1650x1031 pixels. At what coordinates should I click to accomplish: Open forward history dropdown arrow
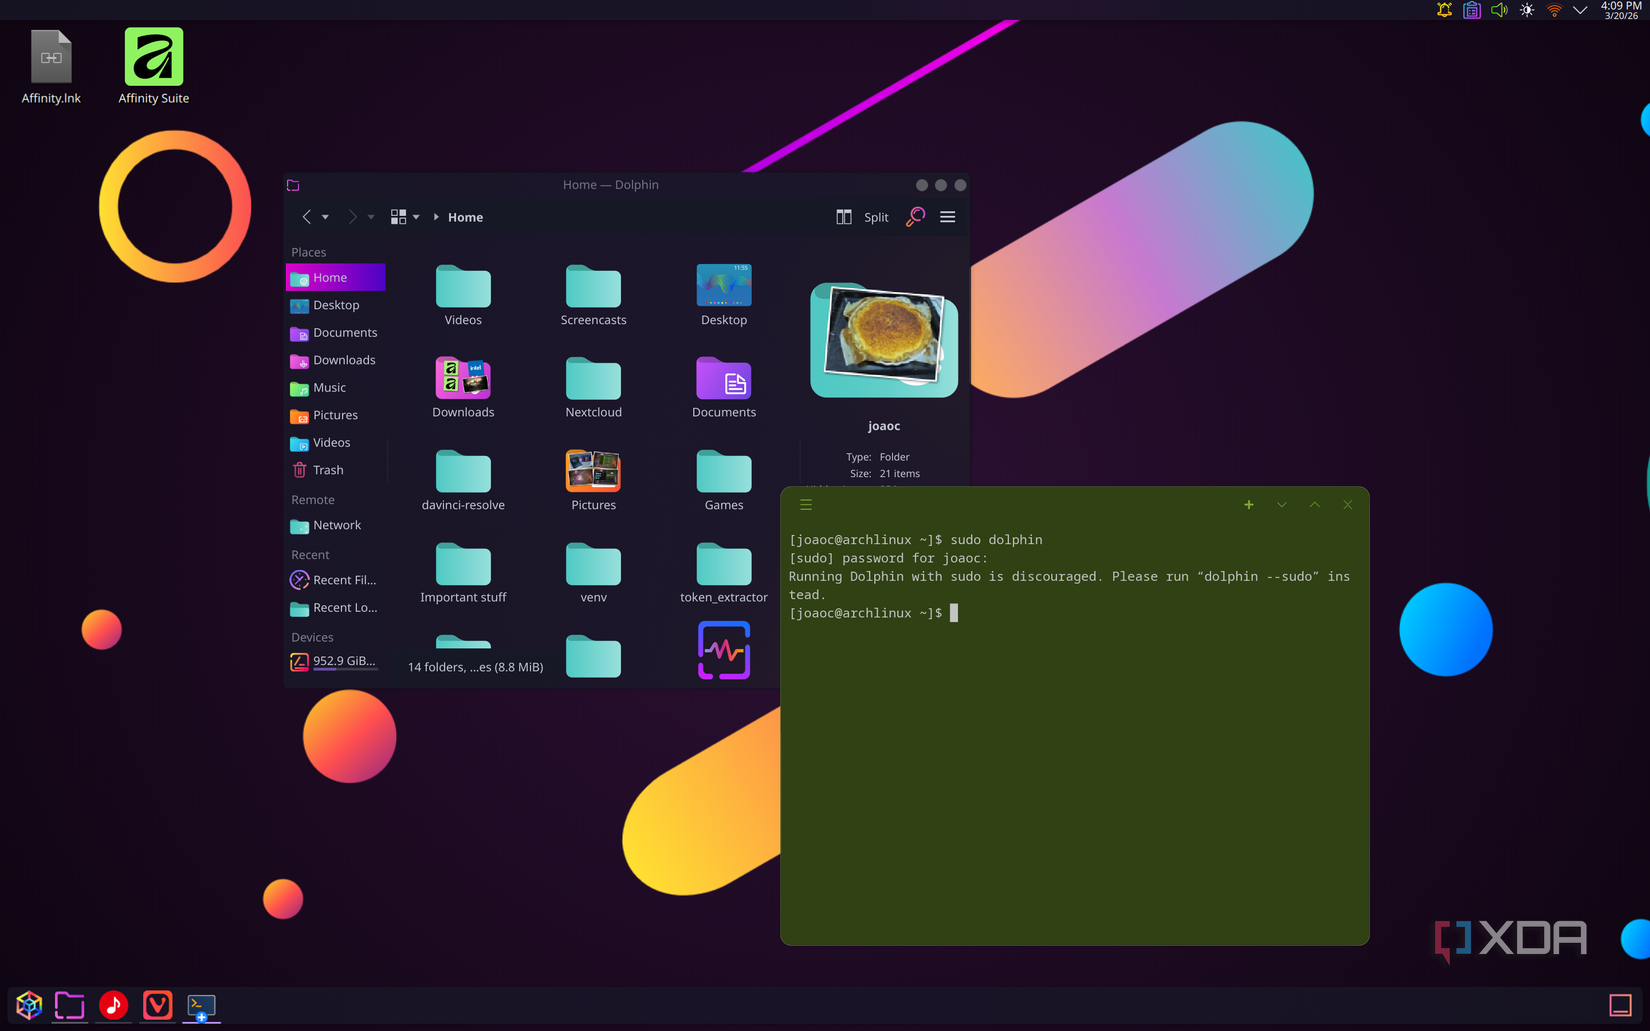pos(371,217)
